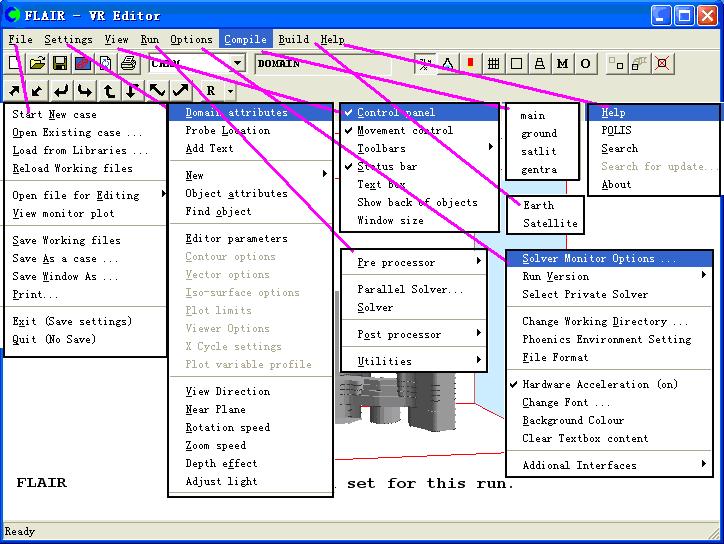The width and height of the screenshot is (724, 544).
Task: Click the open folder toolbar icon
Action: [37, 64]
